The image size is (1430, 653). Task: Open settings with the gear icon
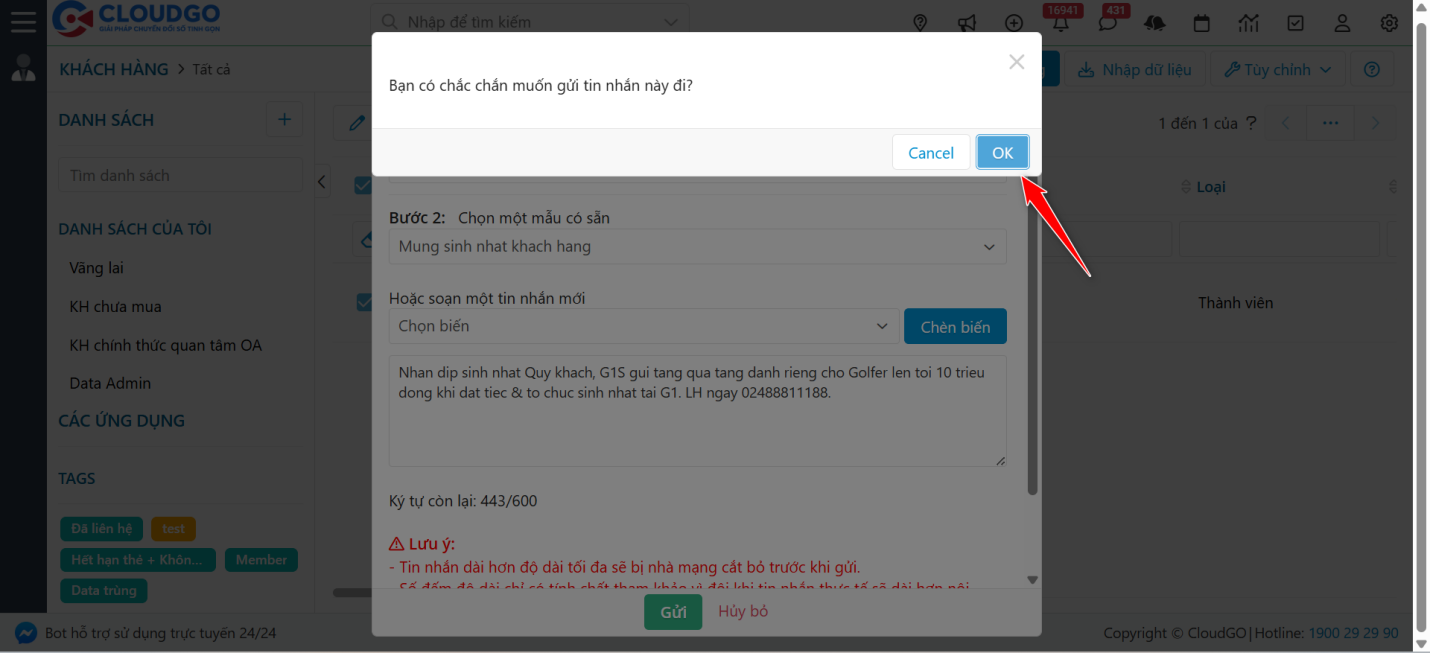[1389, 22]
